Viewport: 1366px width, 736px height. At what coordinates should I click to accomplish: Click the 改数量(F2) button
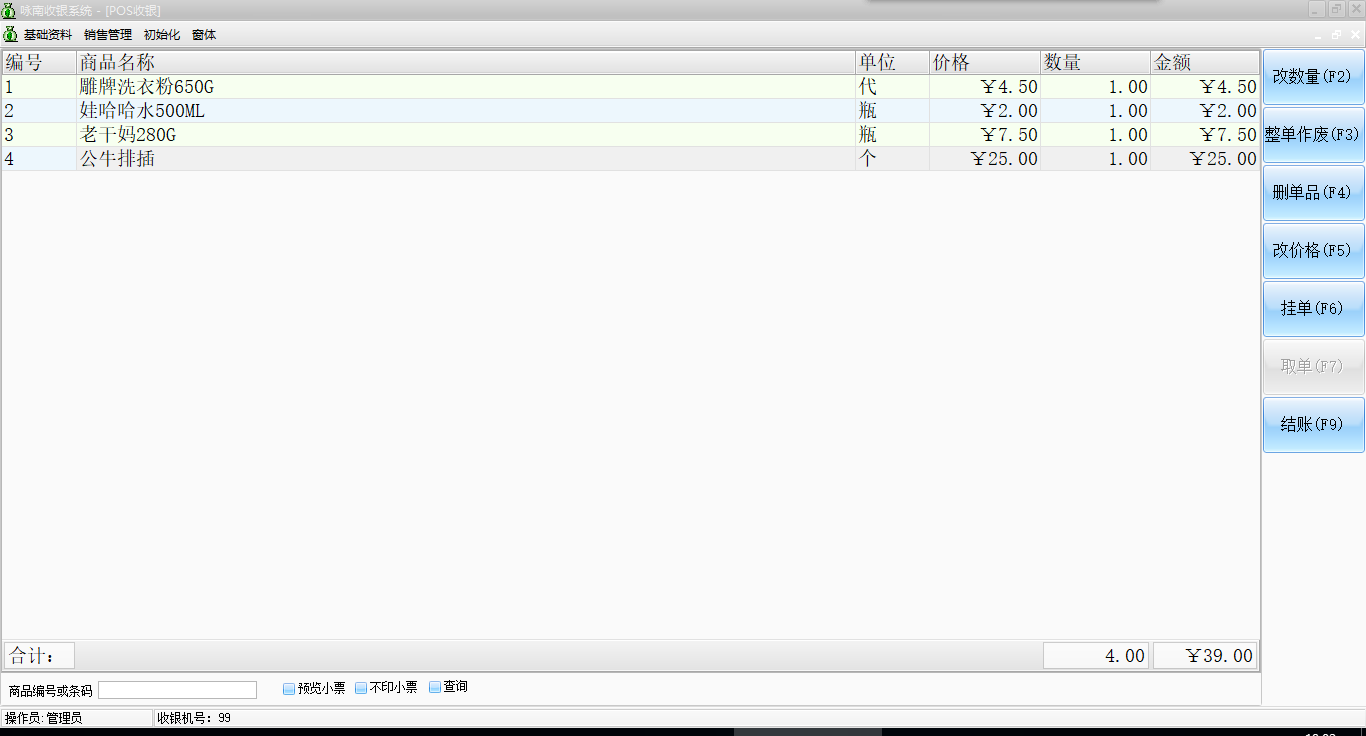pyautogui.click(x=1313, y=77)
